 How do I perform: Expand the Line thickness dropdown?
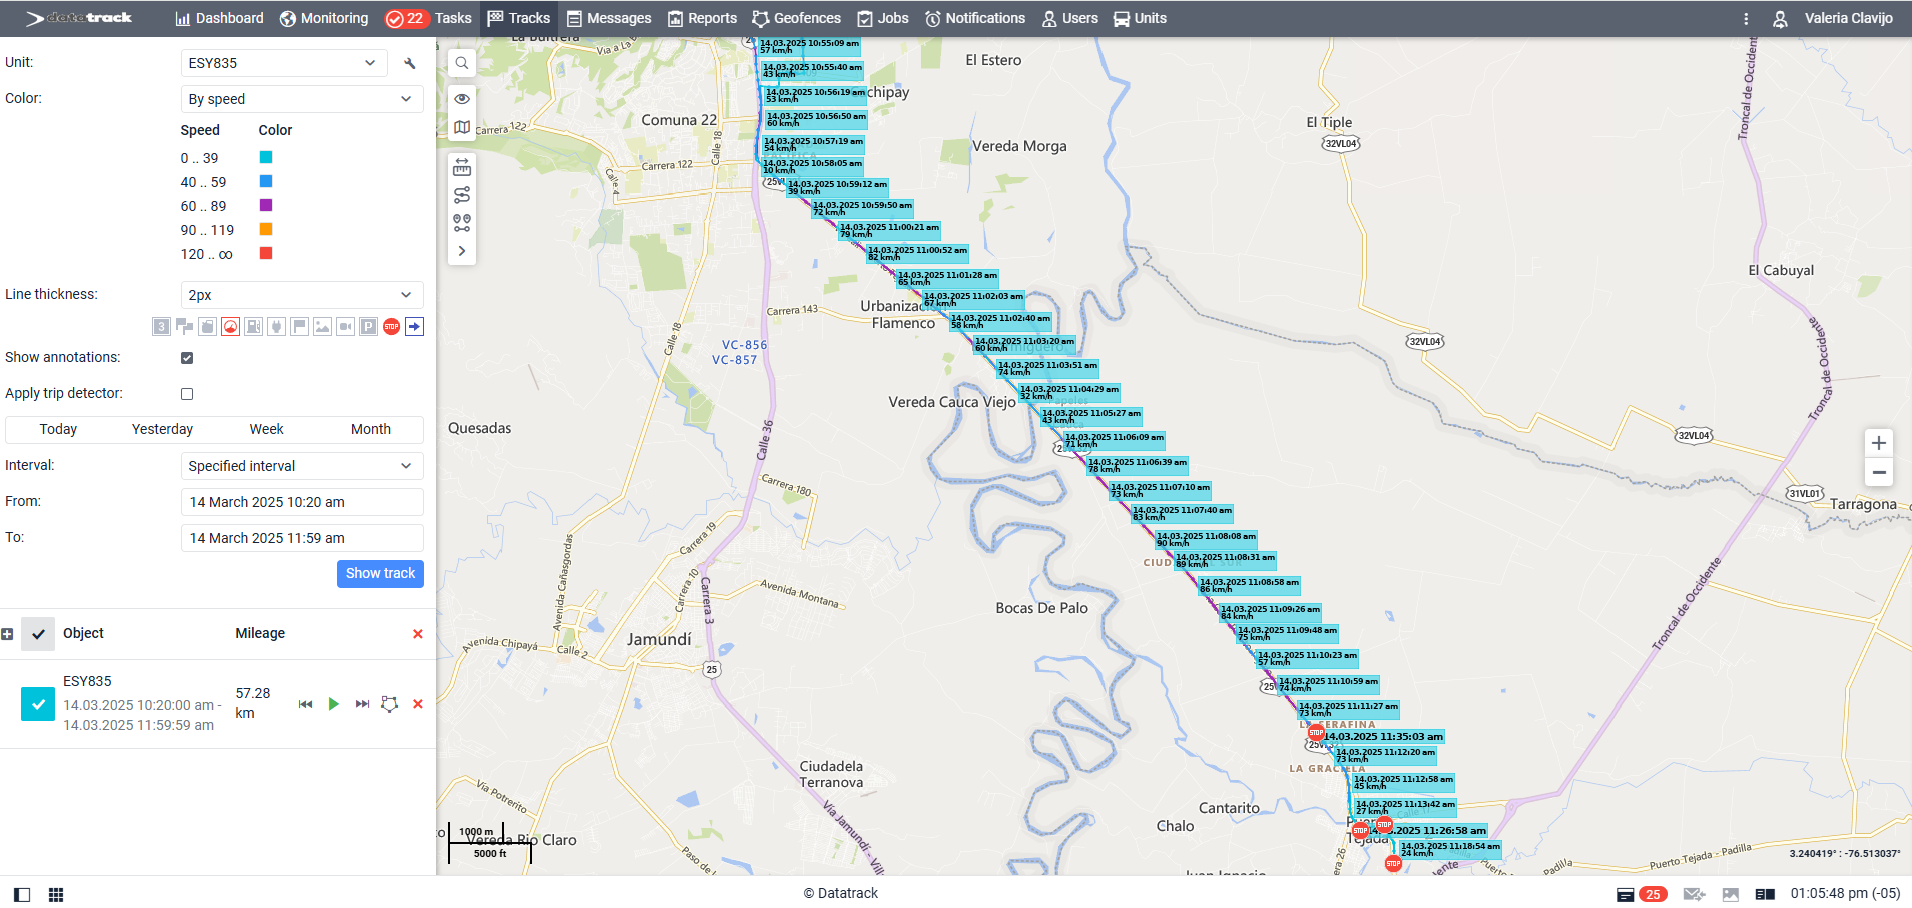301,295
